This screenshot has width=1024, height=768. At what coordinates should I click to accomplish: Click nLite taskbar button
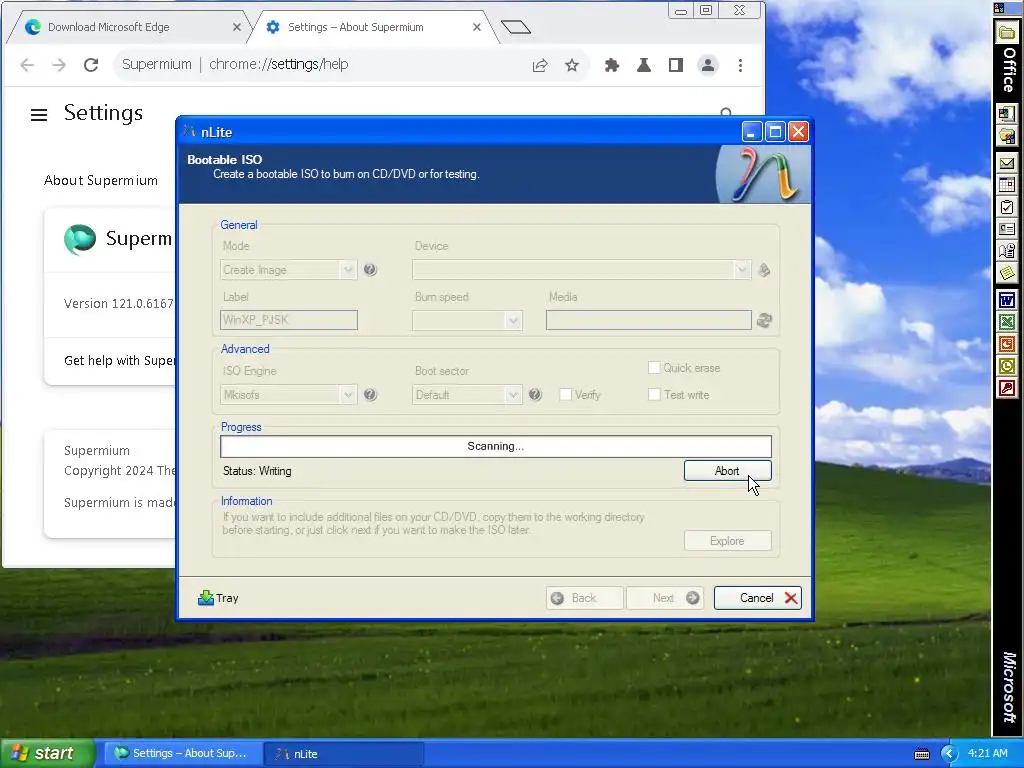[x=344, y=754]
